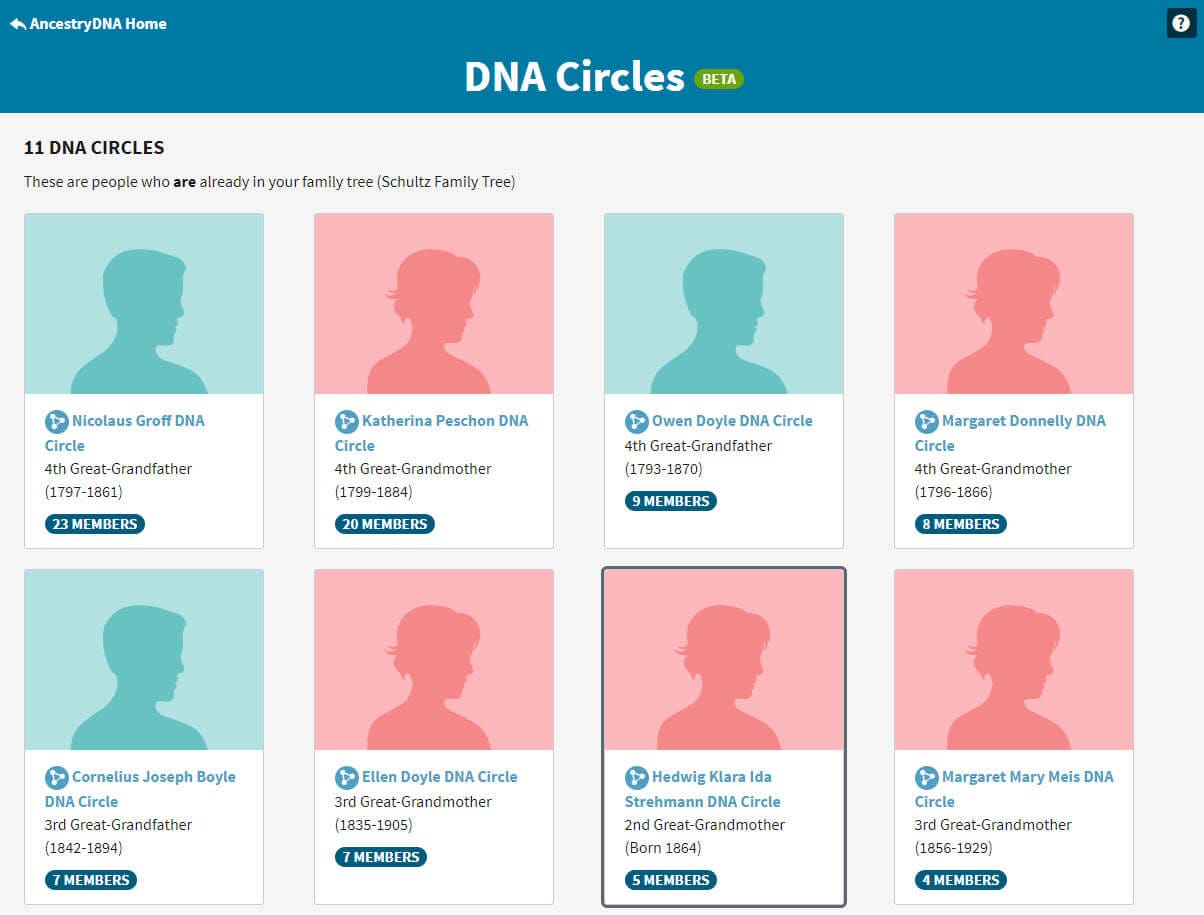This screenshot has height=915, width=1204.
Task: Click the 5 MEMBERS badge for Hedwig Strehmann
Action: coord(671,880)
